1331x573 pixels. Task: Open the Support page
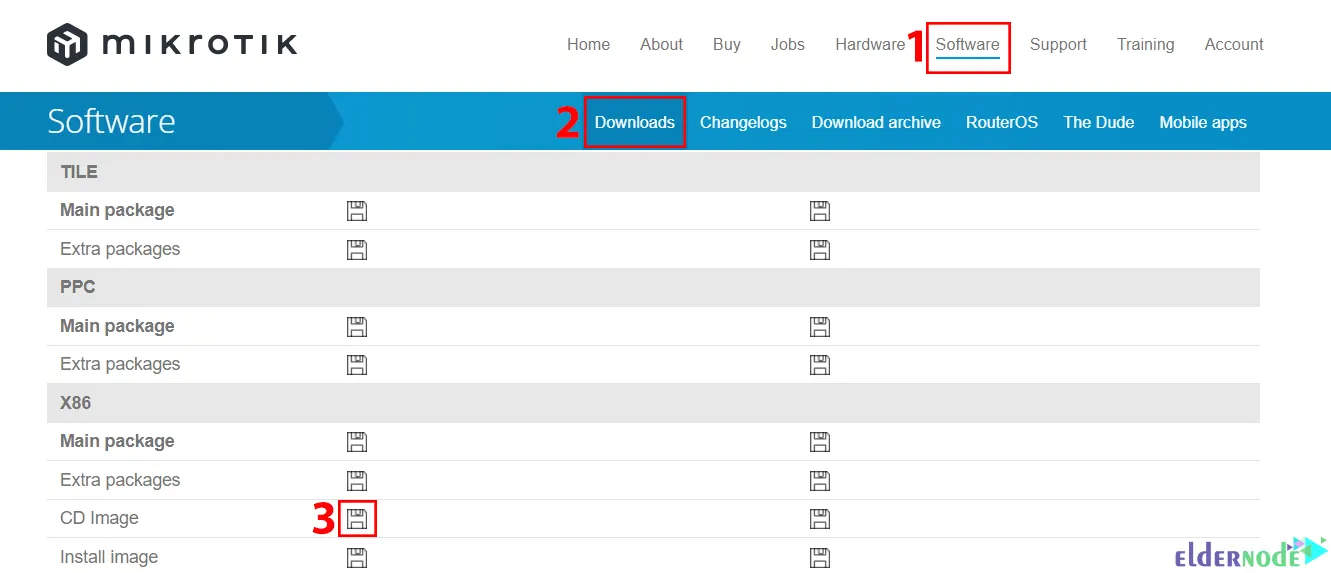(x=1058, y=44)
